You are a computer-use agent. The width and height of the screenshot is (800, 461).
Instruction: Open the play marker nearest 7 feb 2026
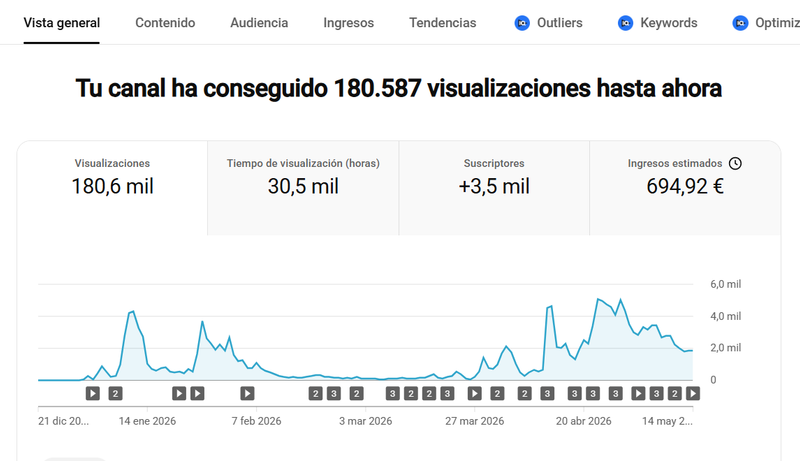pyautogui.click(x=247, y=393)
